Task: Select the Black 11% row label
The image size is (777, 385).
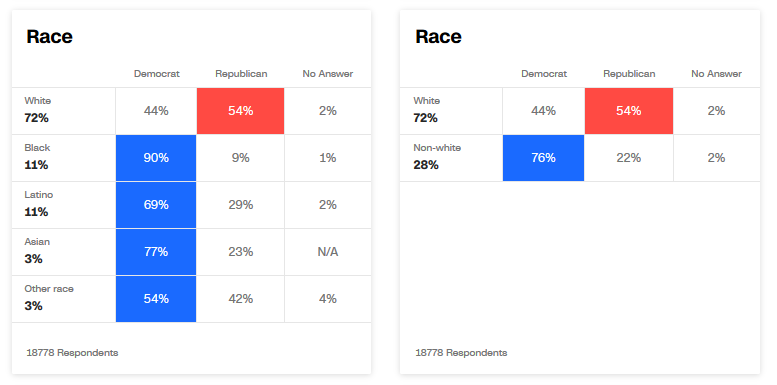Action: pos(38,157)
